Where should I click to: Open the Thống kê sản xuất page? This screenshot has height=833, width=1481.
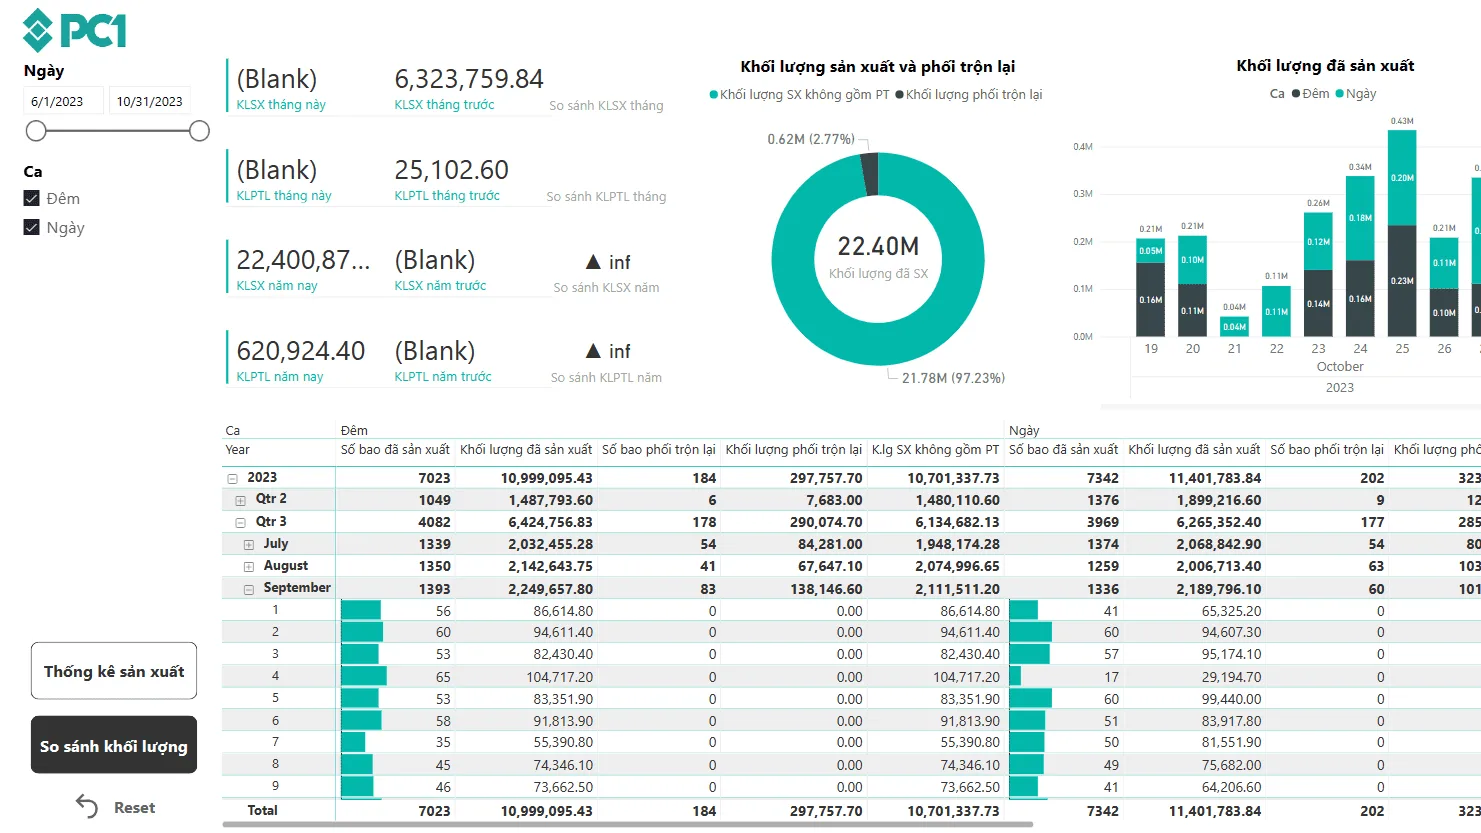[114, 671]
